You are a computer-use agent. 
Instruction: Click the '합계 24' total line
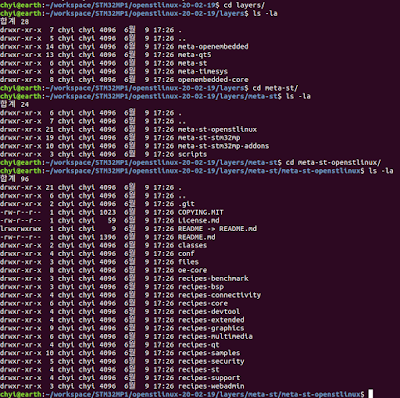click(15, 104)
